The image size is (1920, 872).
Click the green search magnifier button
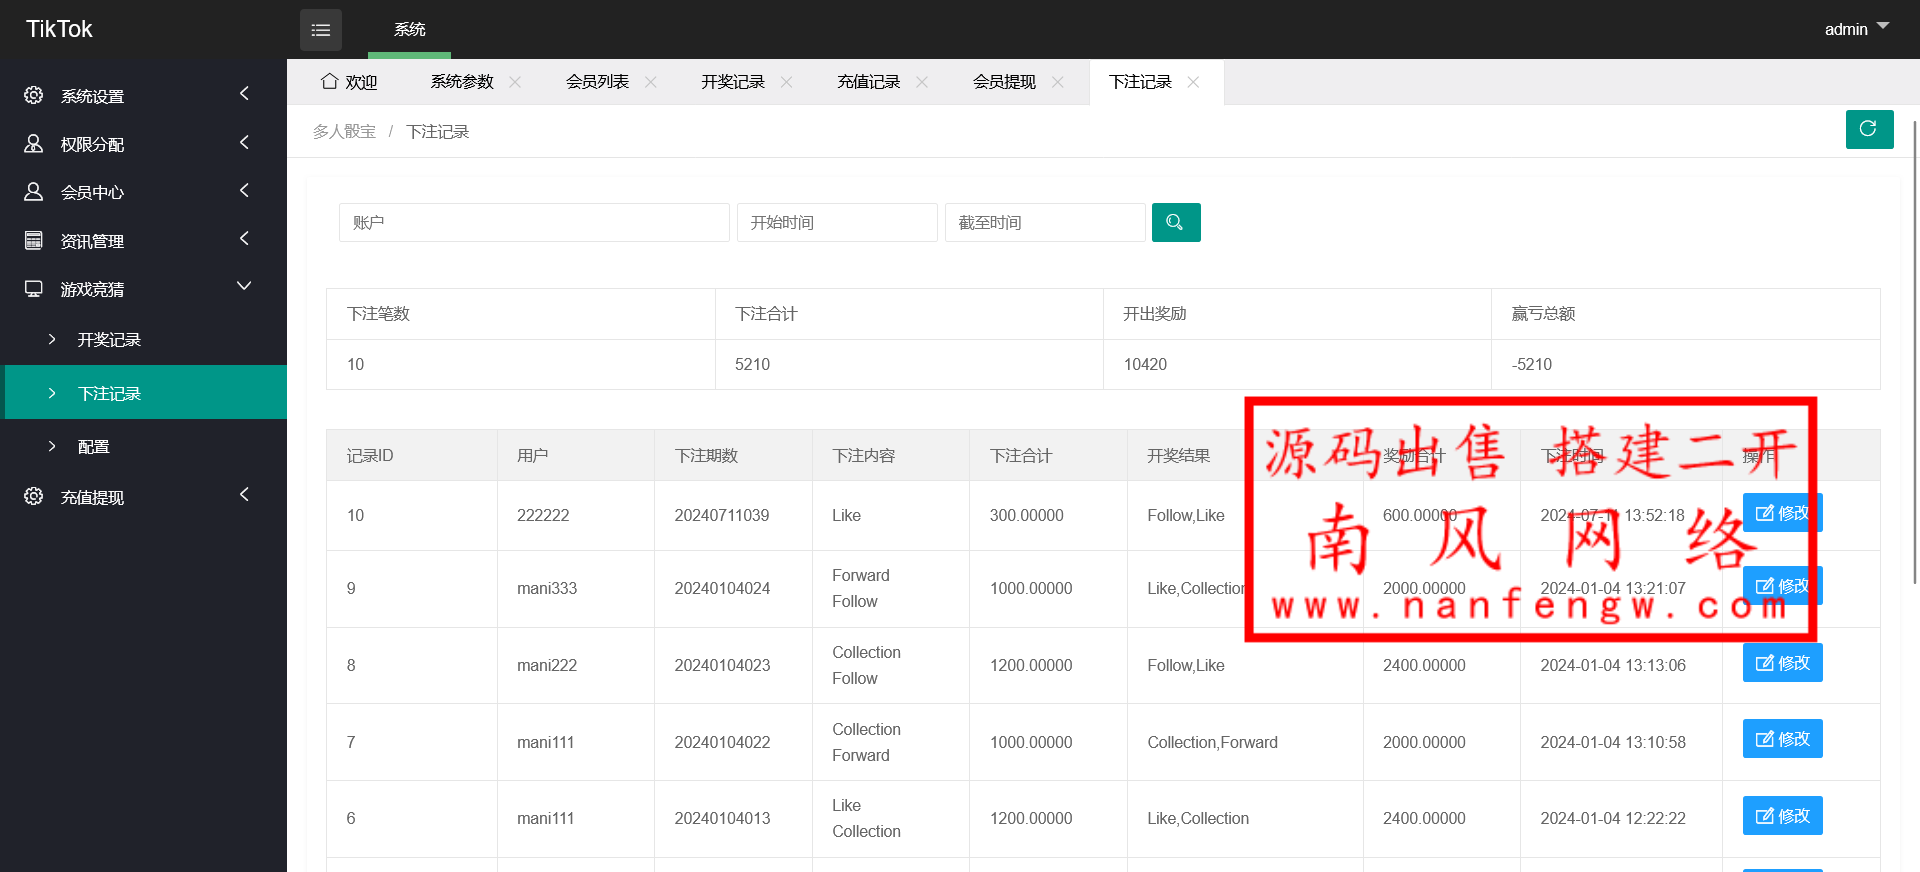coord(1175,222)
